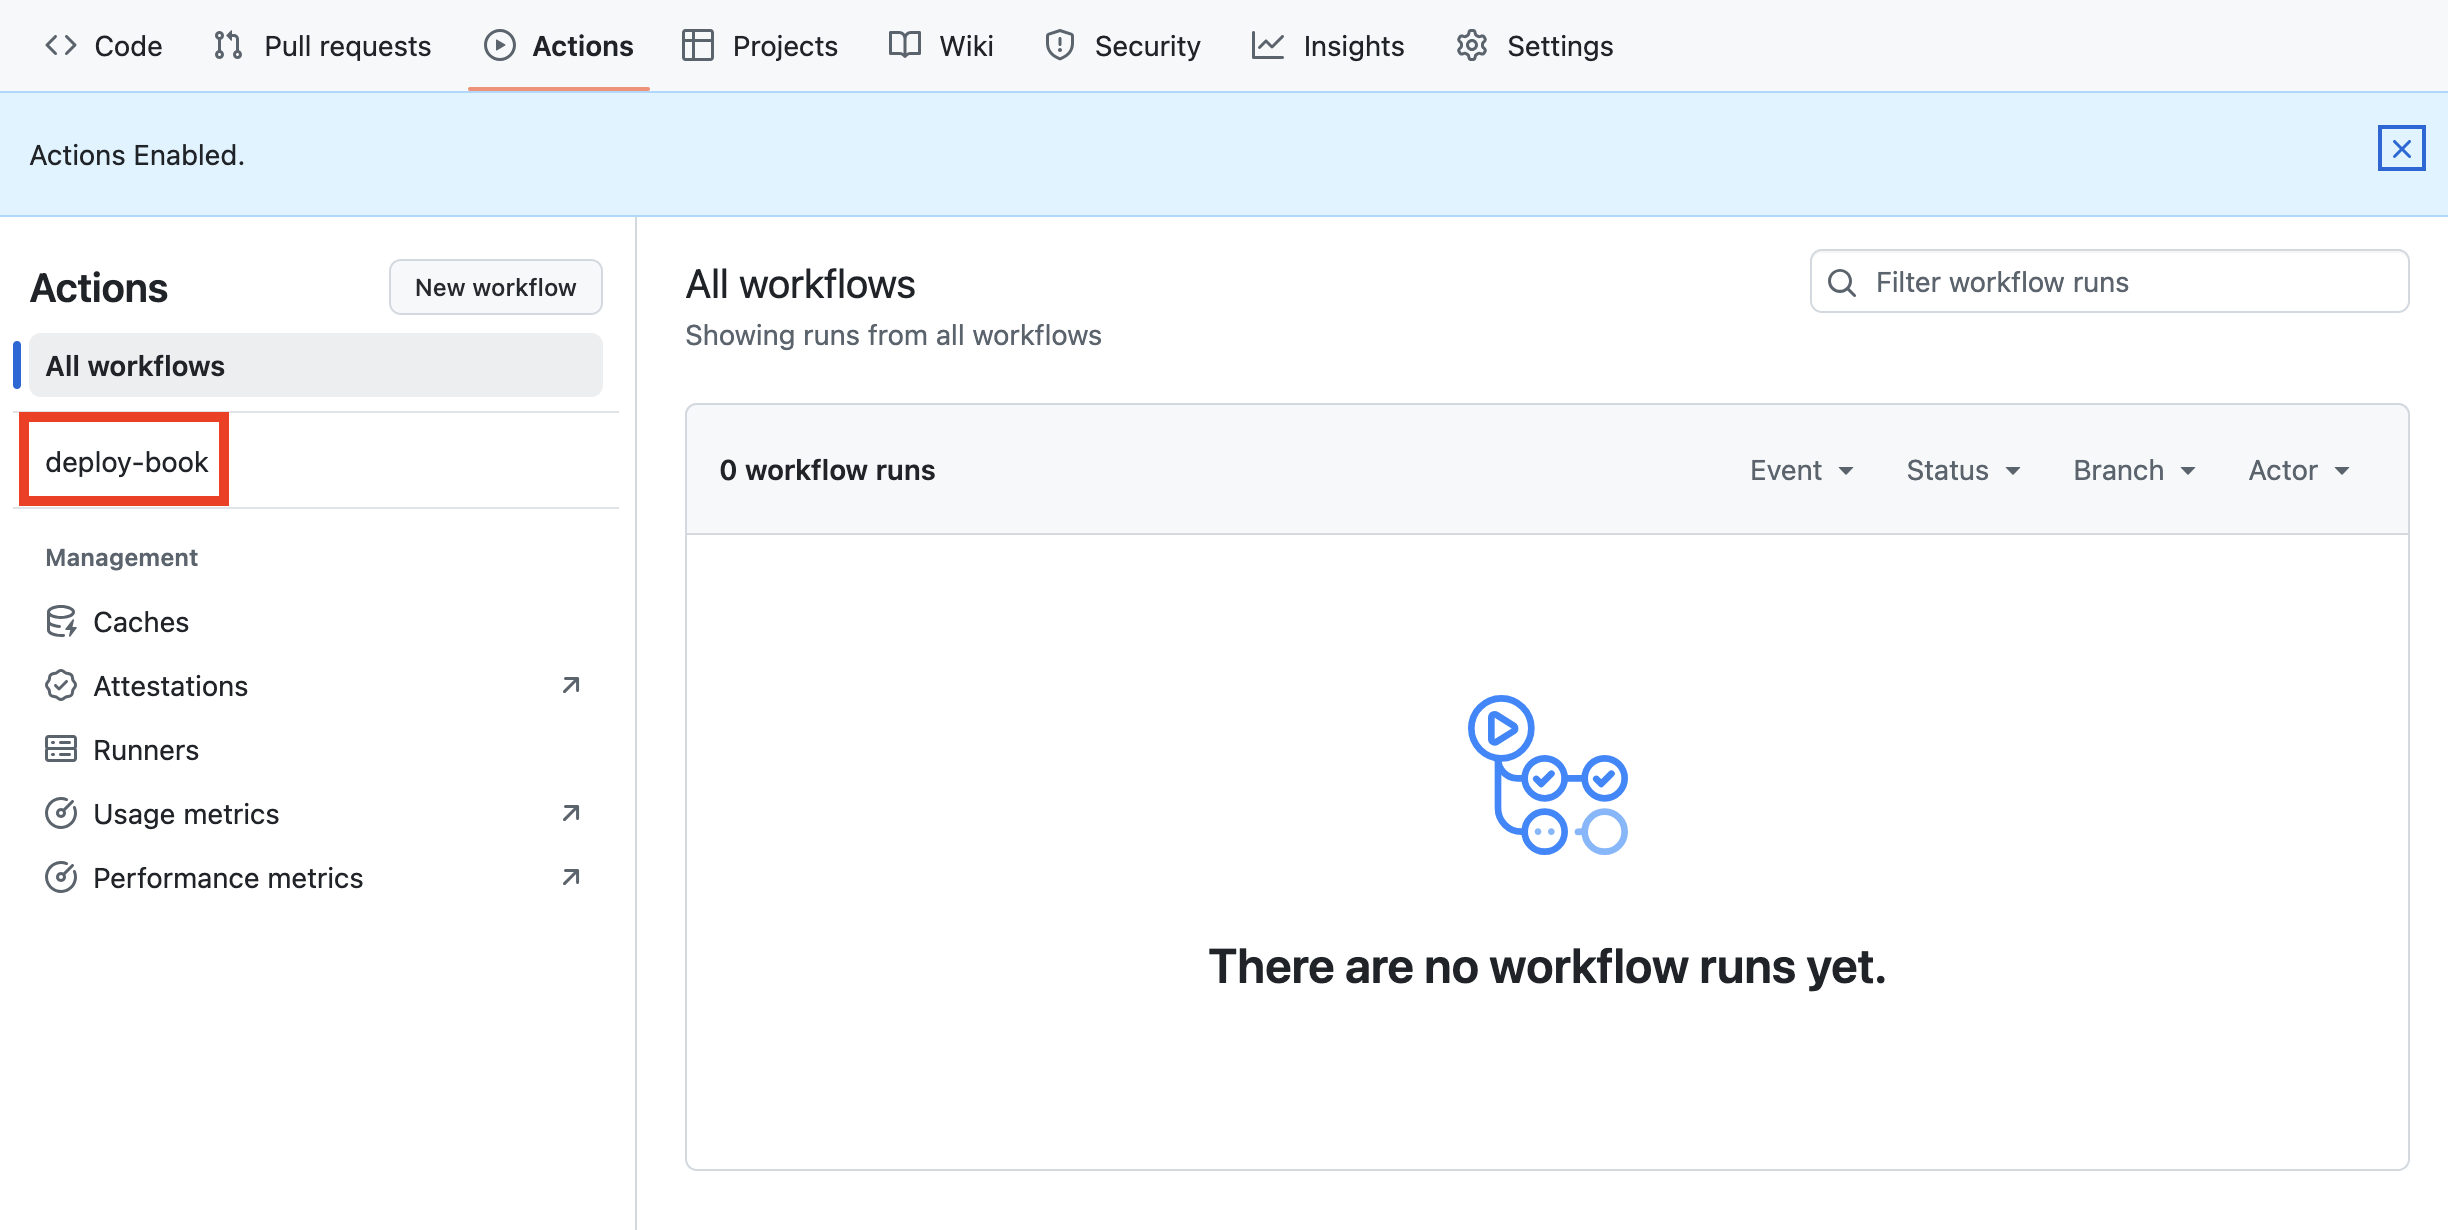Click the Usage metrics meter icon
Viewport: 2448px width, 1230px height.
[x=61, y=814]
